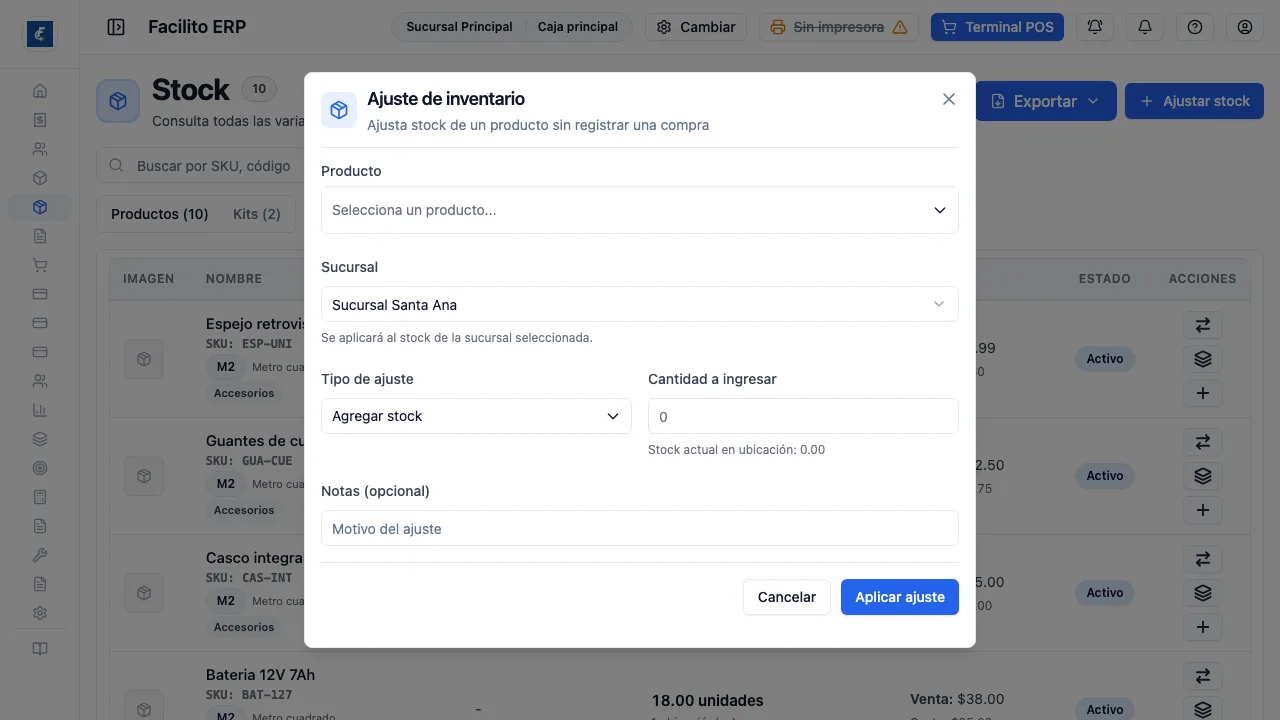1280x720 pixels.
Task: Focus the Cantidad a ingresar field
Action: click(803, 416)
